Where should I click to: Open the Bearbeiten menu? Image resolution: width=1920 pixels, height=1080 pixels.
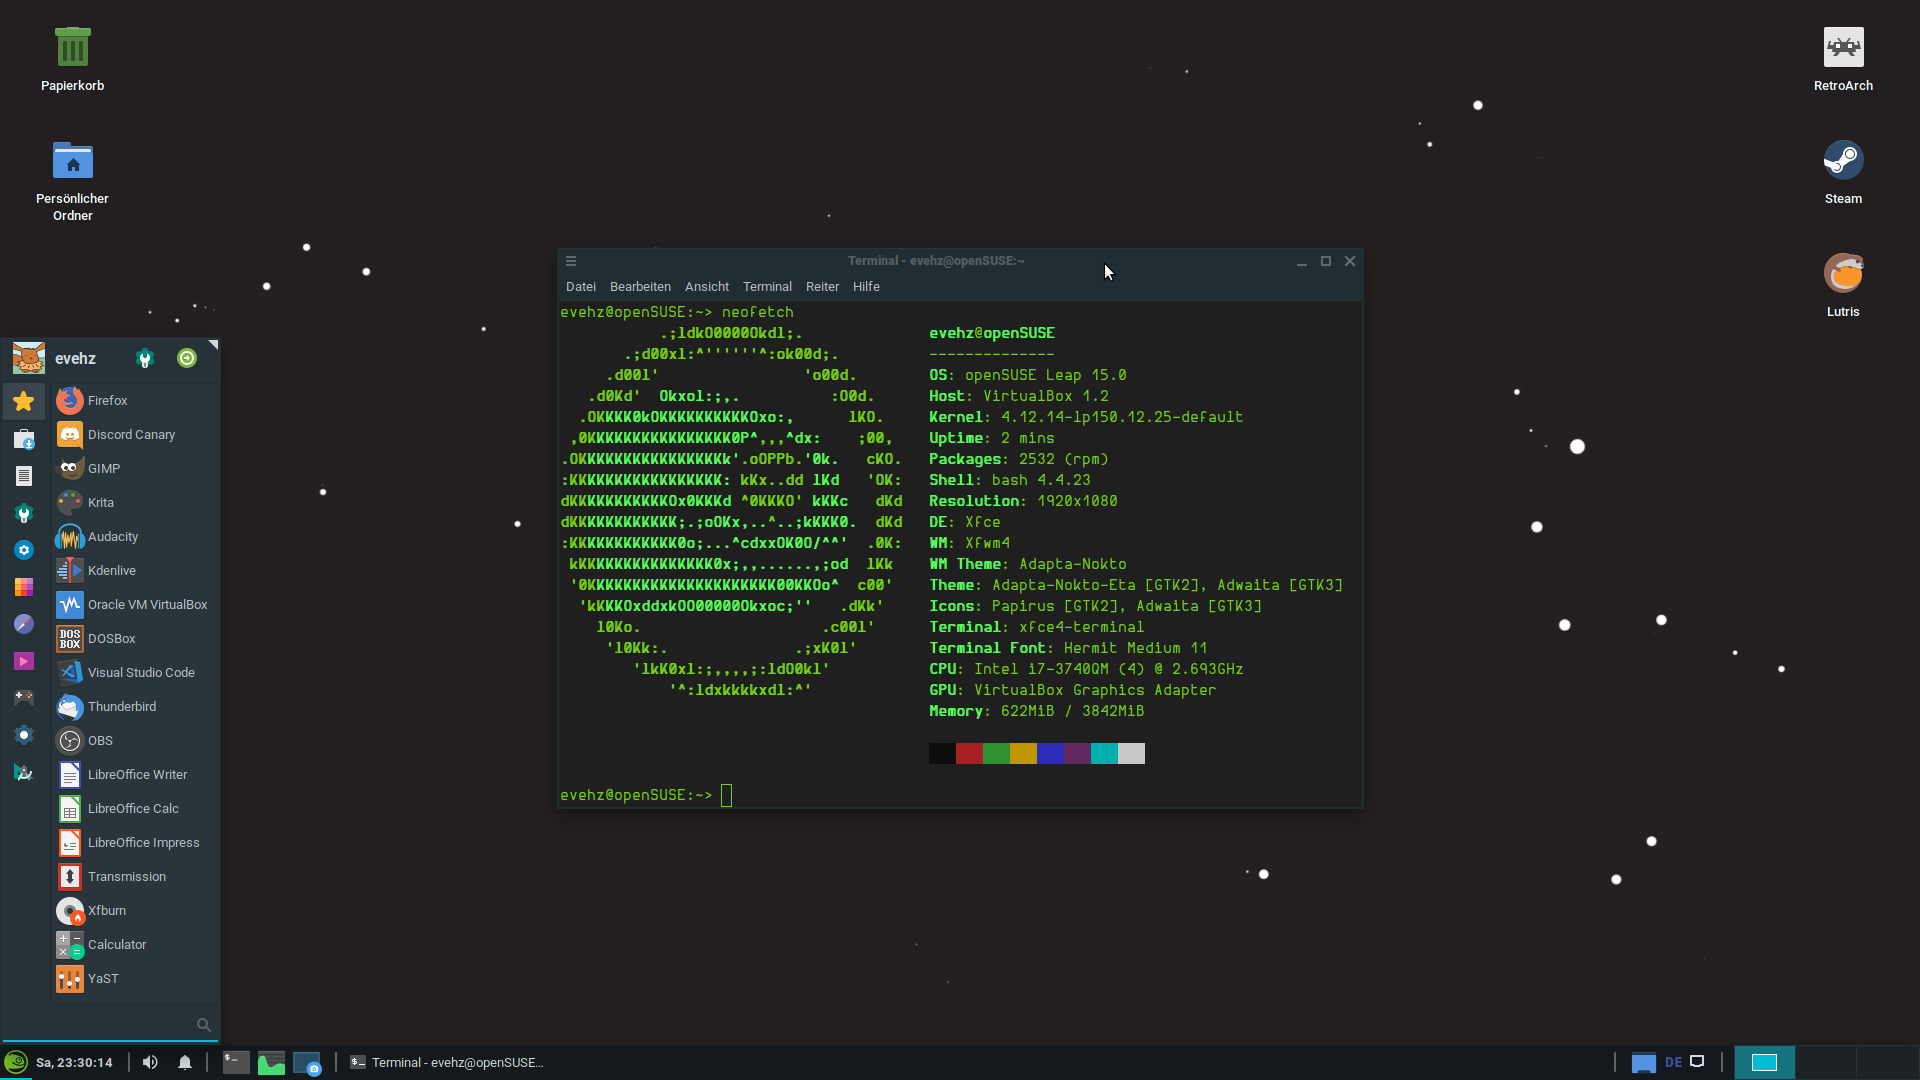[x=640, y=287]
